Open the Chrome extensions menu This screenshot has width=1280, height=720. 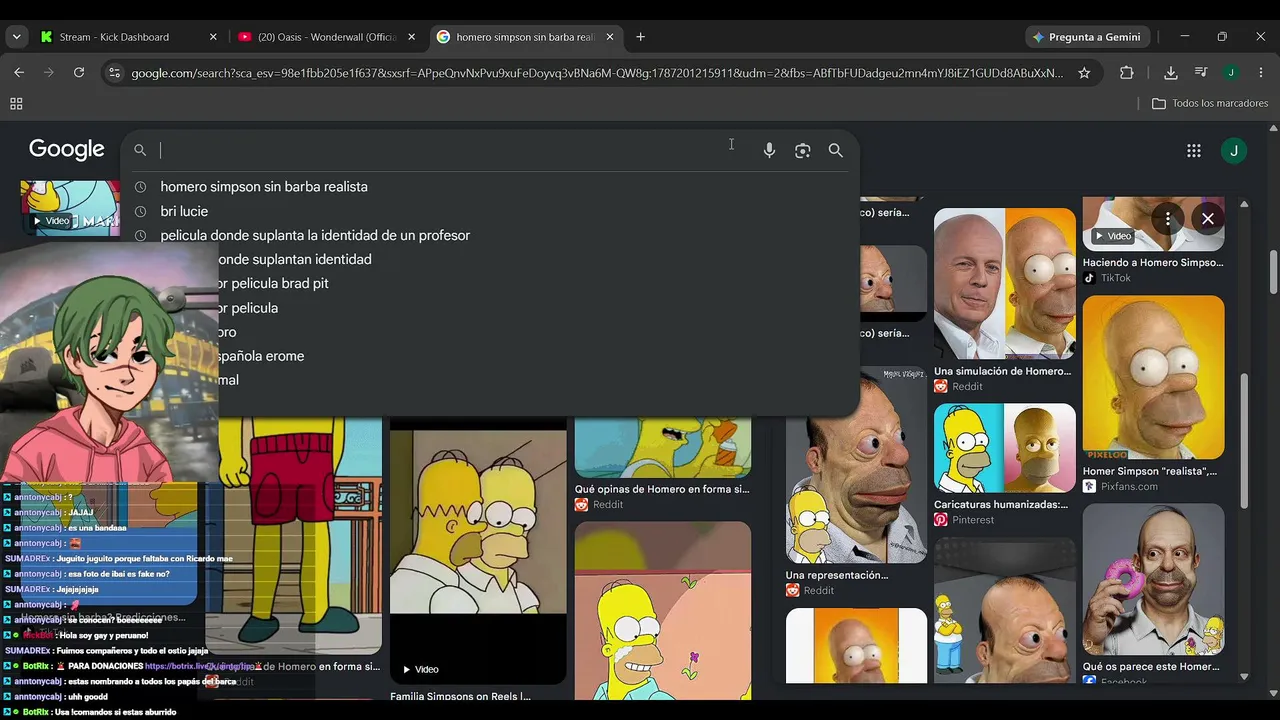[x=1127, y=72]
